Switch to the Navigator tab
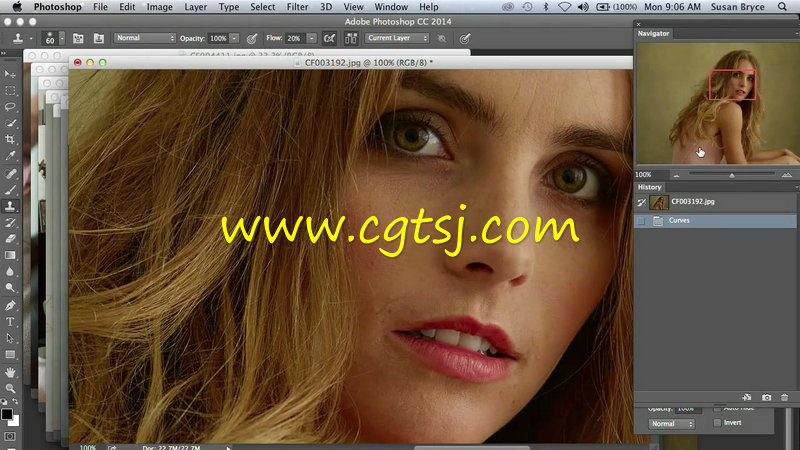Screen dimensions: 800x450 coord(653,33)
